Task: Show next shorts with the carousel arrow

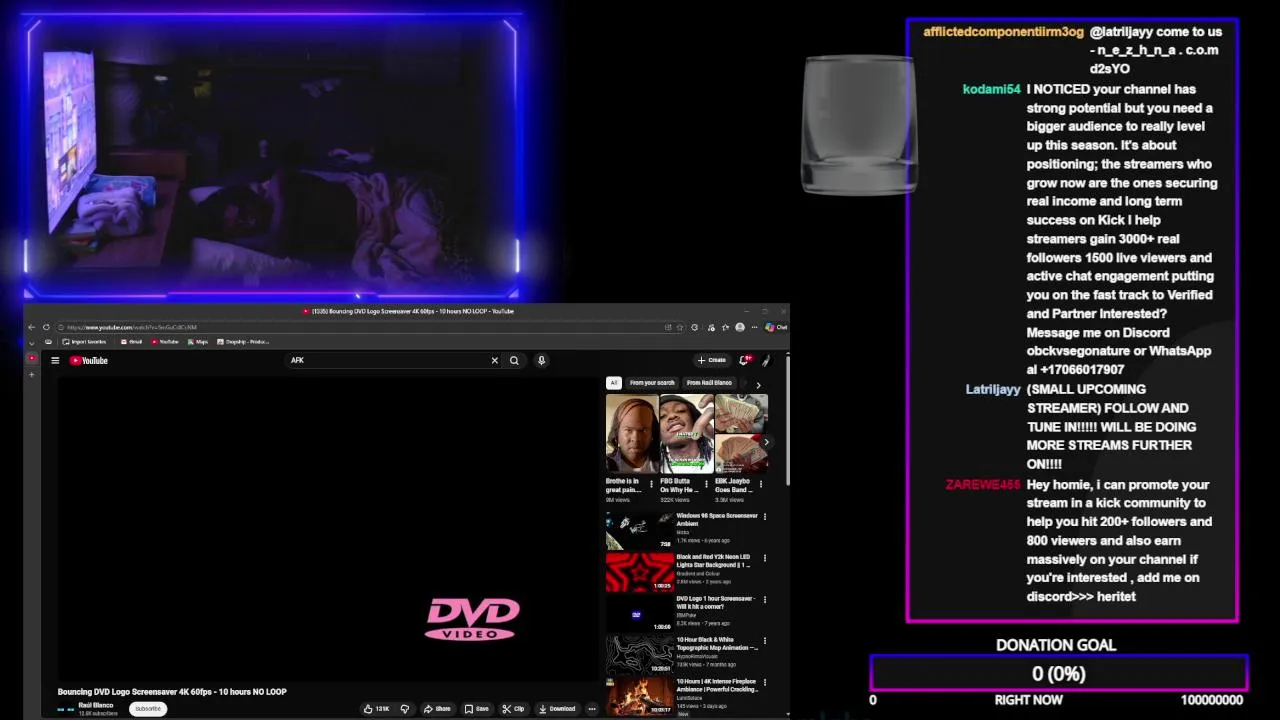Action: click(x=766, y=441)
